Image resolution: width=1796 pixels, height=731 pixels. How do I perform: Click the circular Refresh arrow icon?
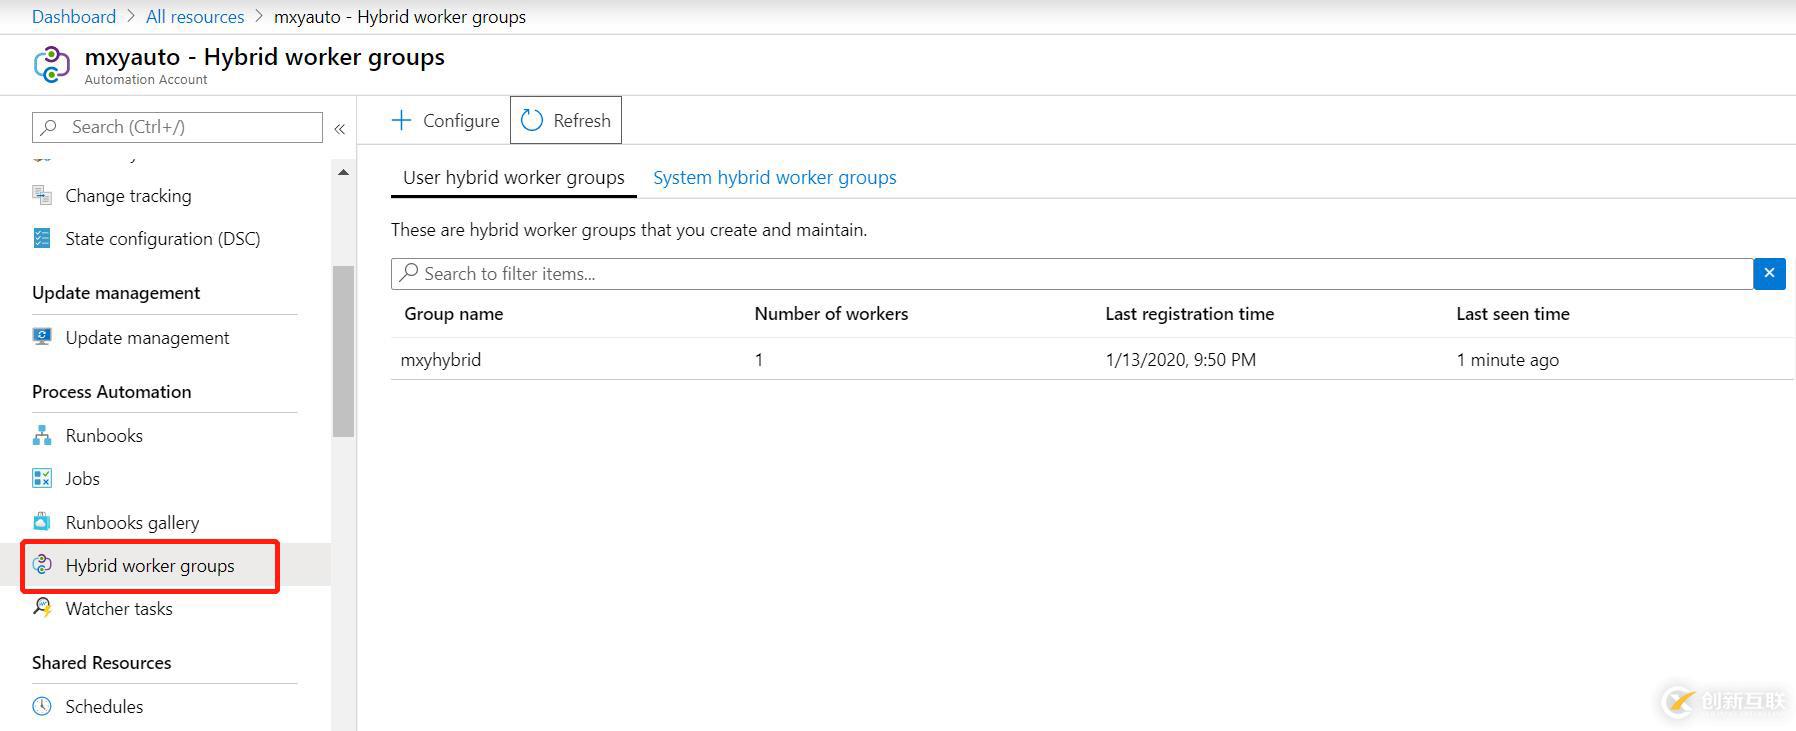[532, 120]
